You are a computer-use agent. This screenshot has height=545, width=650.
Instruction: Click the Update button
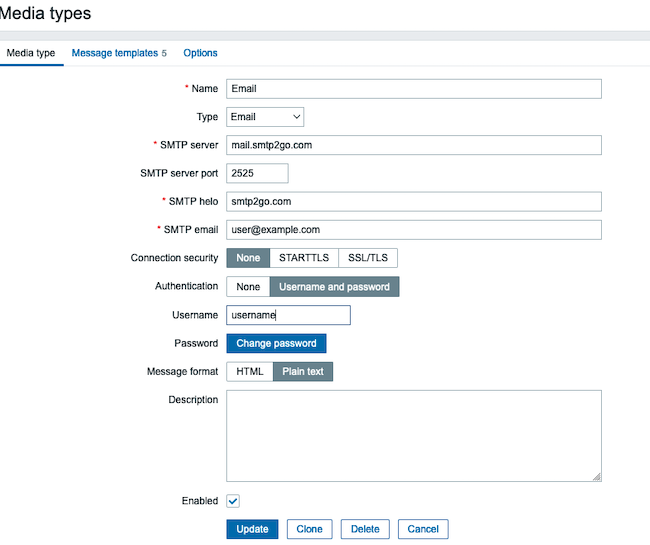pyautogui.click(x=252, y=529)
